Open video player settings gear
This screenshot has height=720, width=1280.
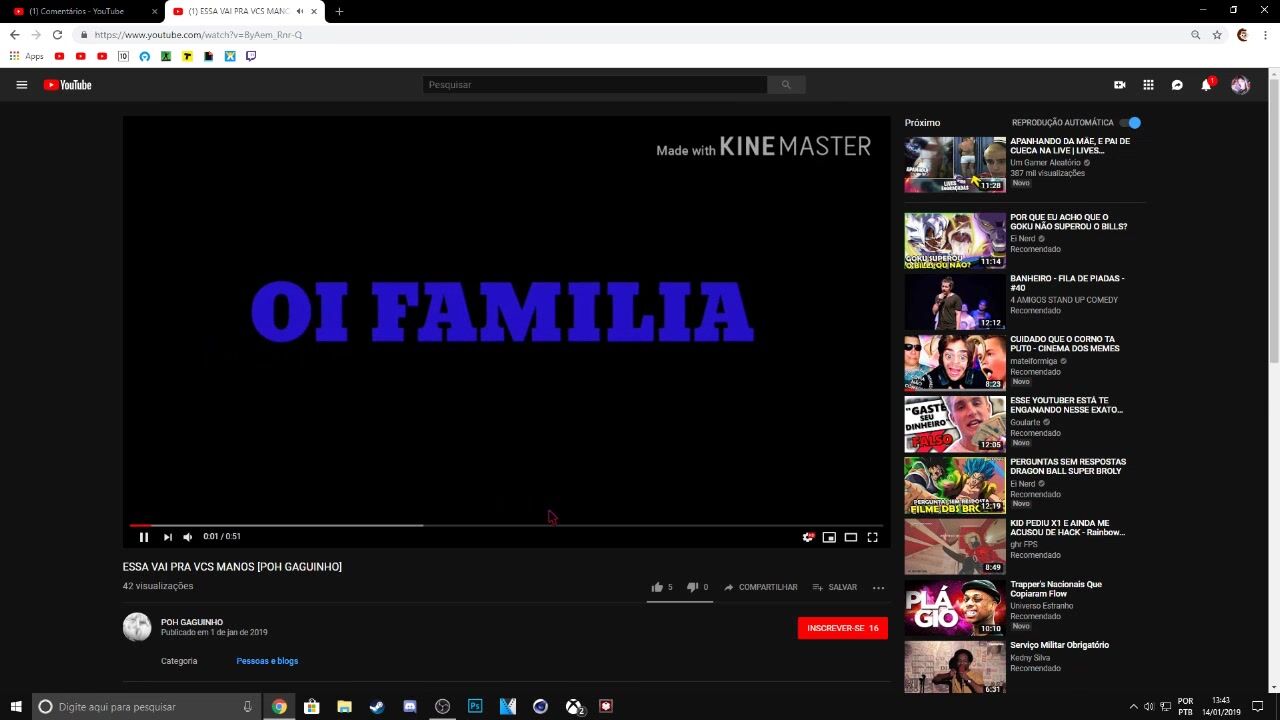pyautogui.click(x=808, y=537)
